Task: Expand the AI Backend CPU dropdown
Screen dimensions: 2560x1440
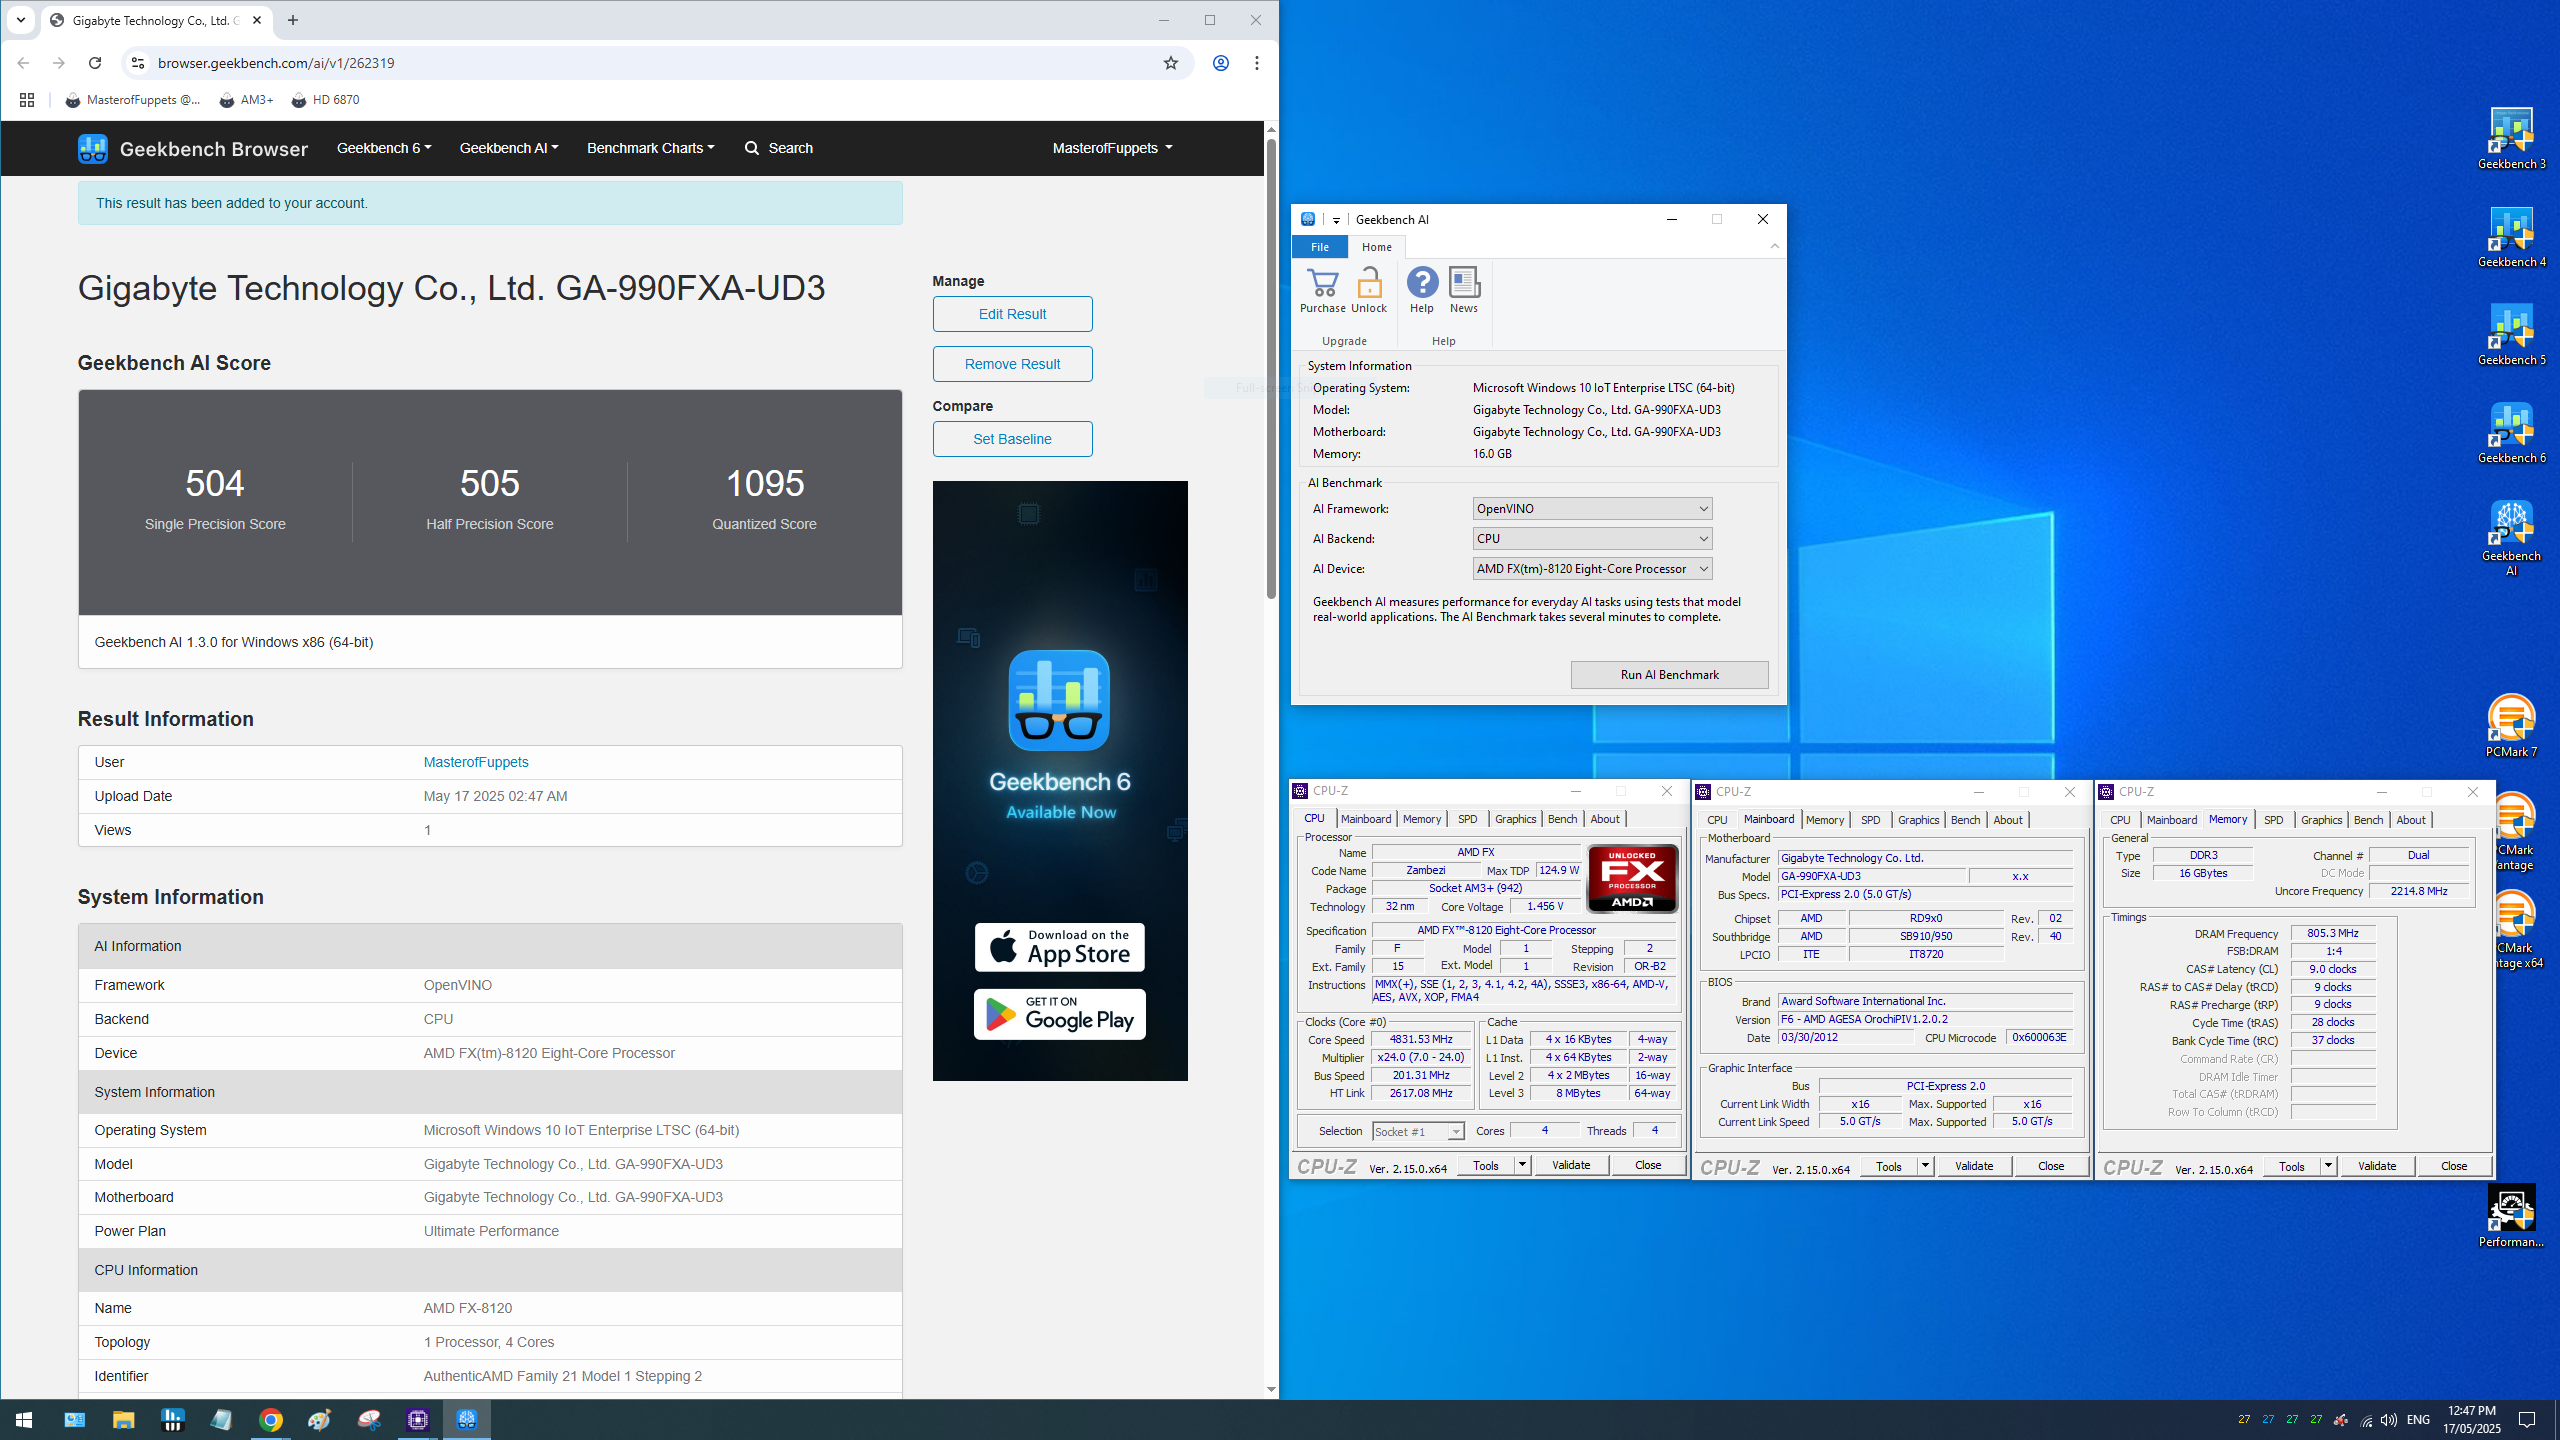Action: click(1592, 539)
